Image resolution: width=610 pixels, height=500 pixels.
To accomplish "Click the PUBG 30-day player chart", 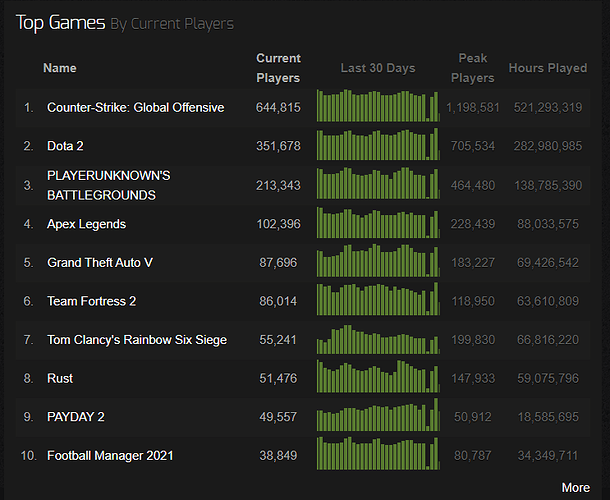I will coord(378,183).
